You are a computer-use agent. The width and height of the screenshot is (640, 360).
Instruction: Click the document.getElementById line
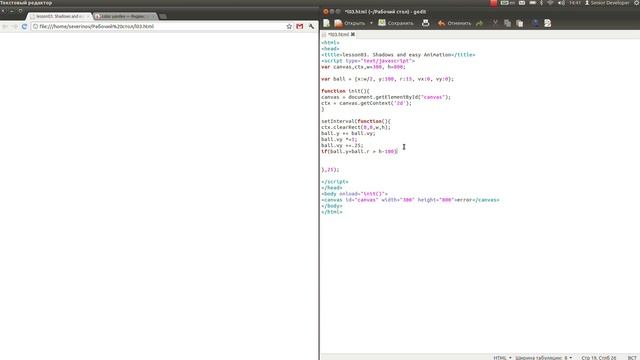(386, 97)
